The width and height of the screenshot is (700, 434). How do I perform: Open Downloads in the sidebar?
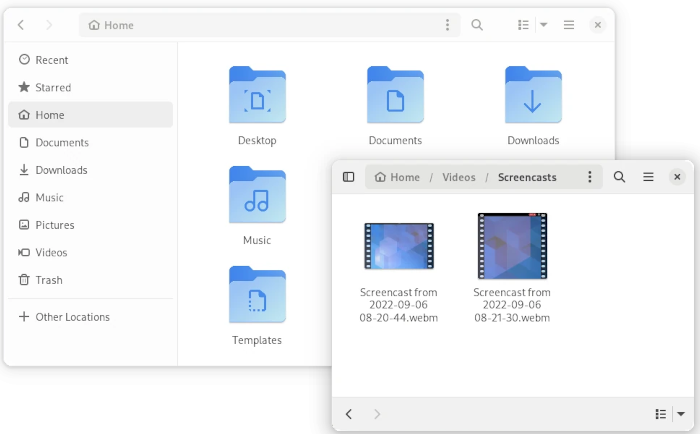coord(90,170)
